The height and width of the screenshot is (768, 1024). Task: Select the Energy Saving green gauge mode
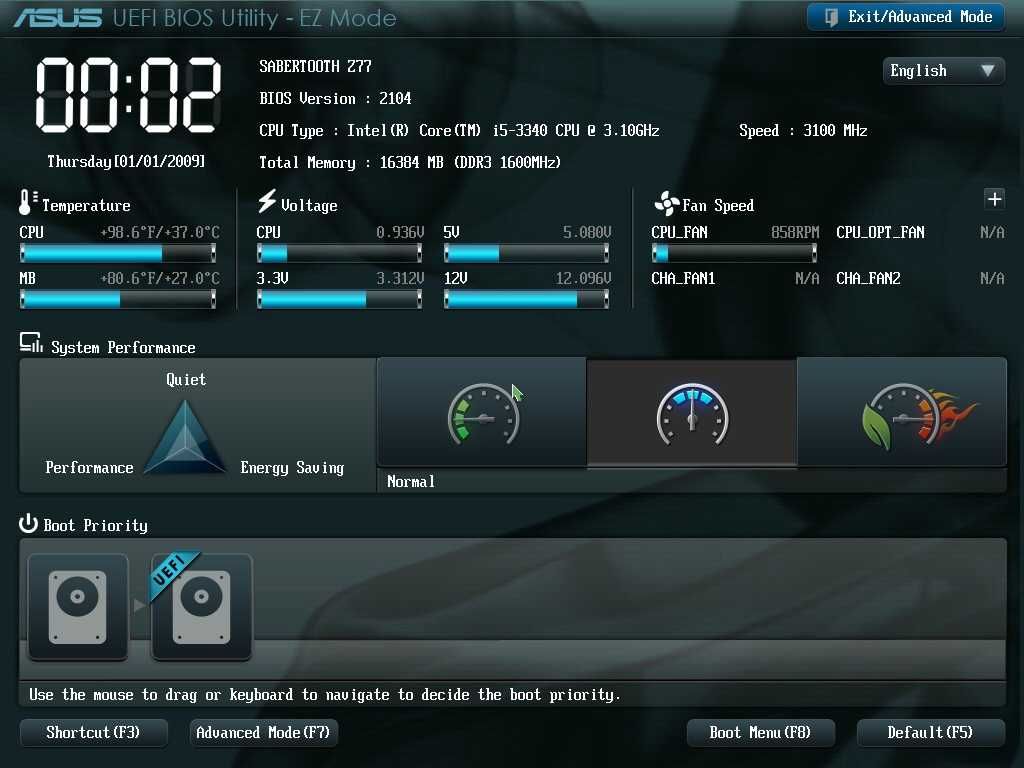(482, 412)
